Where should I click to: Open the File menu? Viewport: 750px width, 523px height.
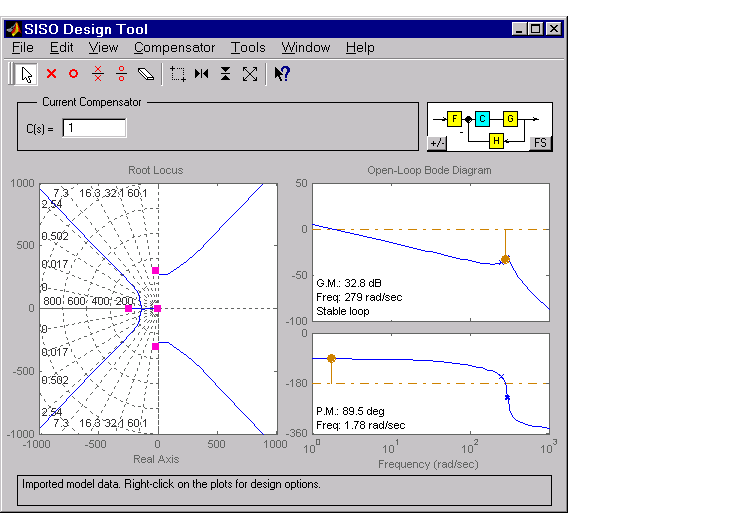coord(22,47)
